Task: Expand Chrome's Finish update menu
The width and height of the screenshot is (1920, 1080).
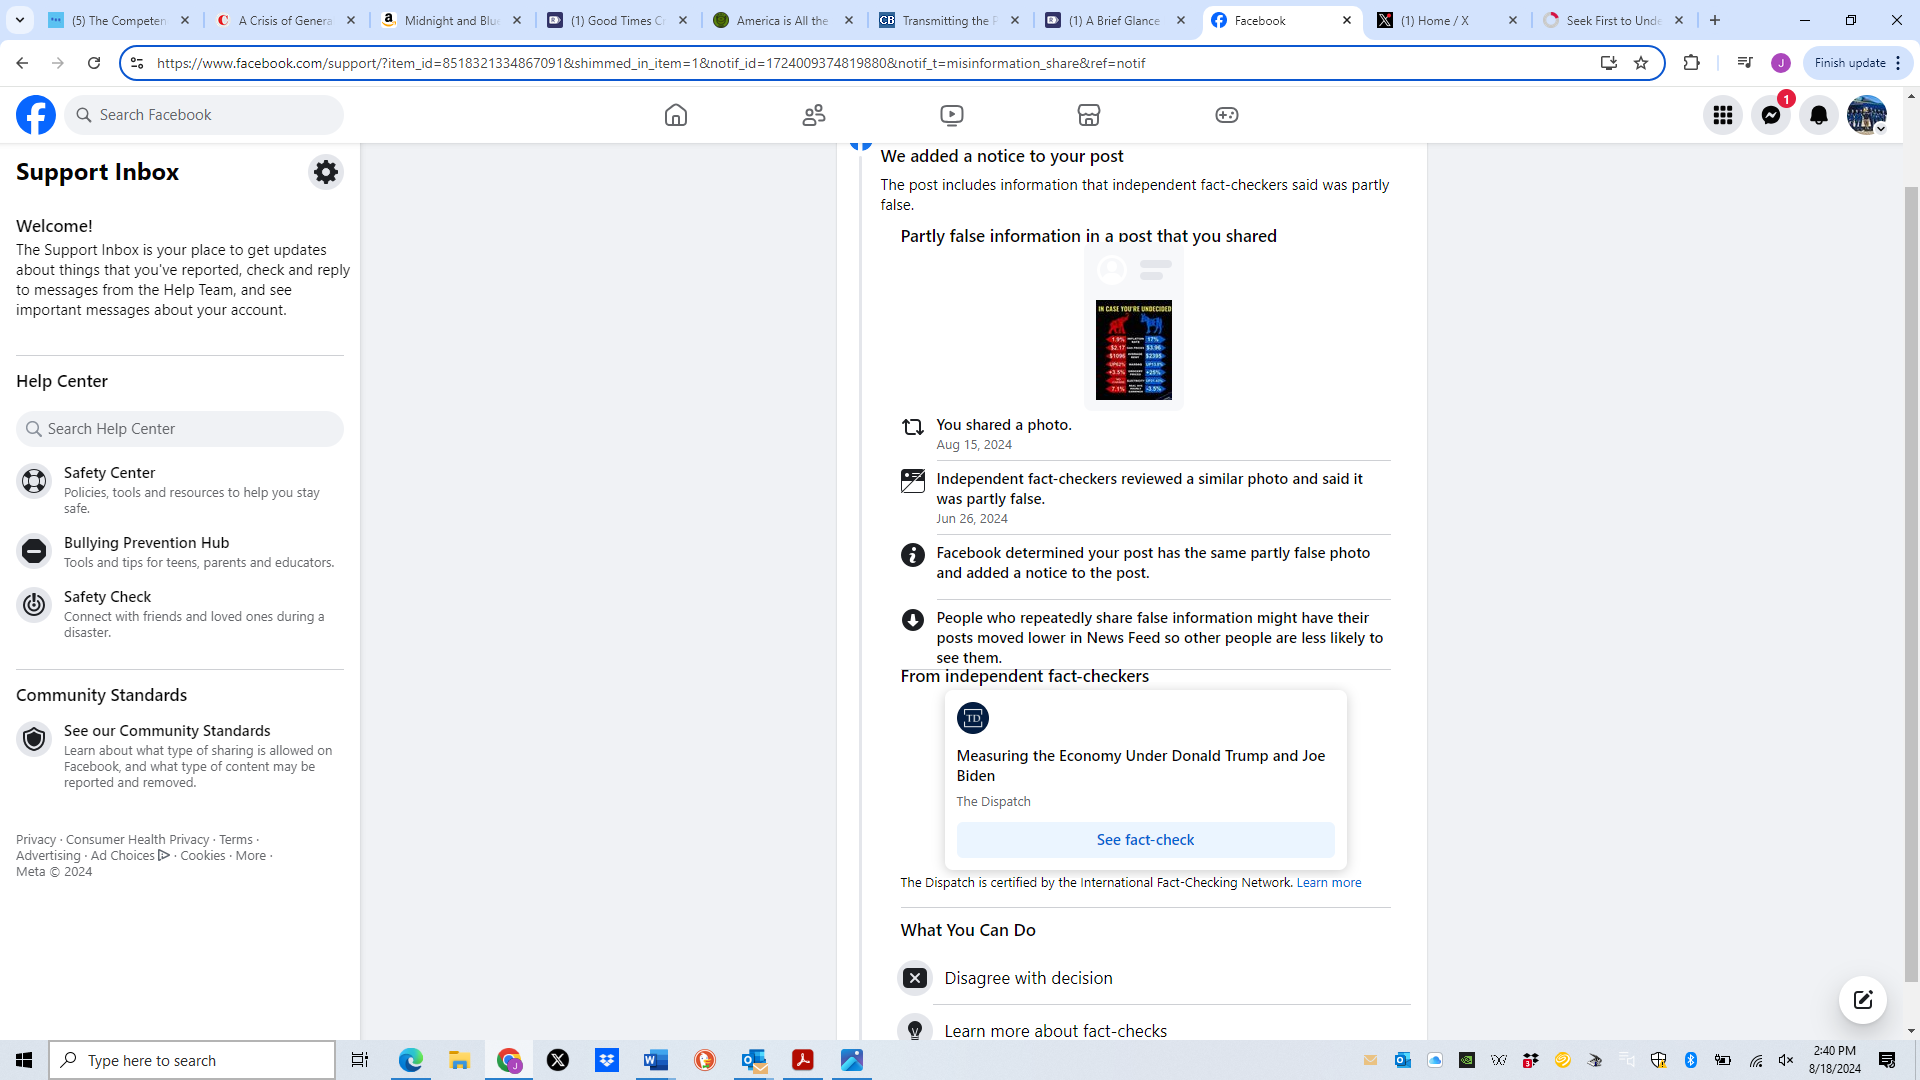Action: 1857,63
